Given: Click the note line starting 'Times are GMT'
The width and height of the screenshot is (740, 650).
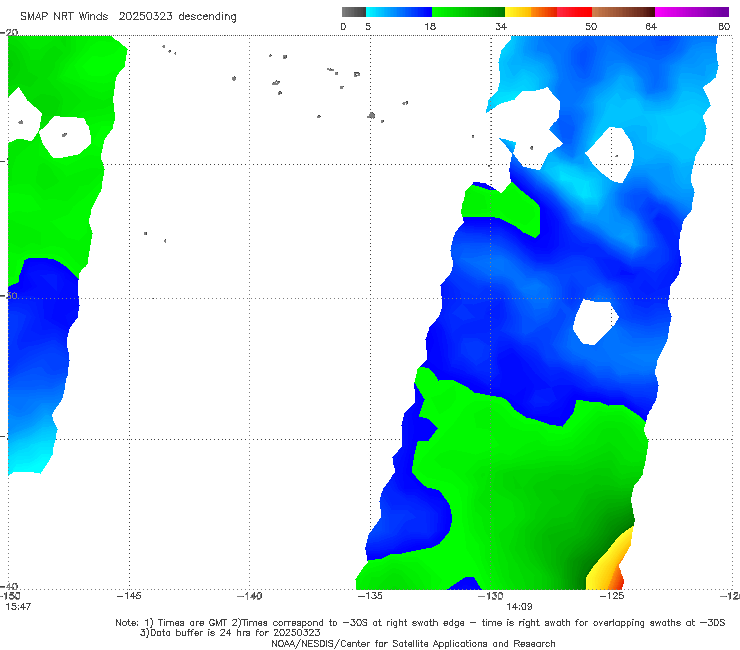Looking at the screenshot, I should pos(420,623).
